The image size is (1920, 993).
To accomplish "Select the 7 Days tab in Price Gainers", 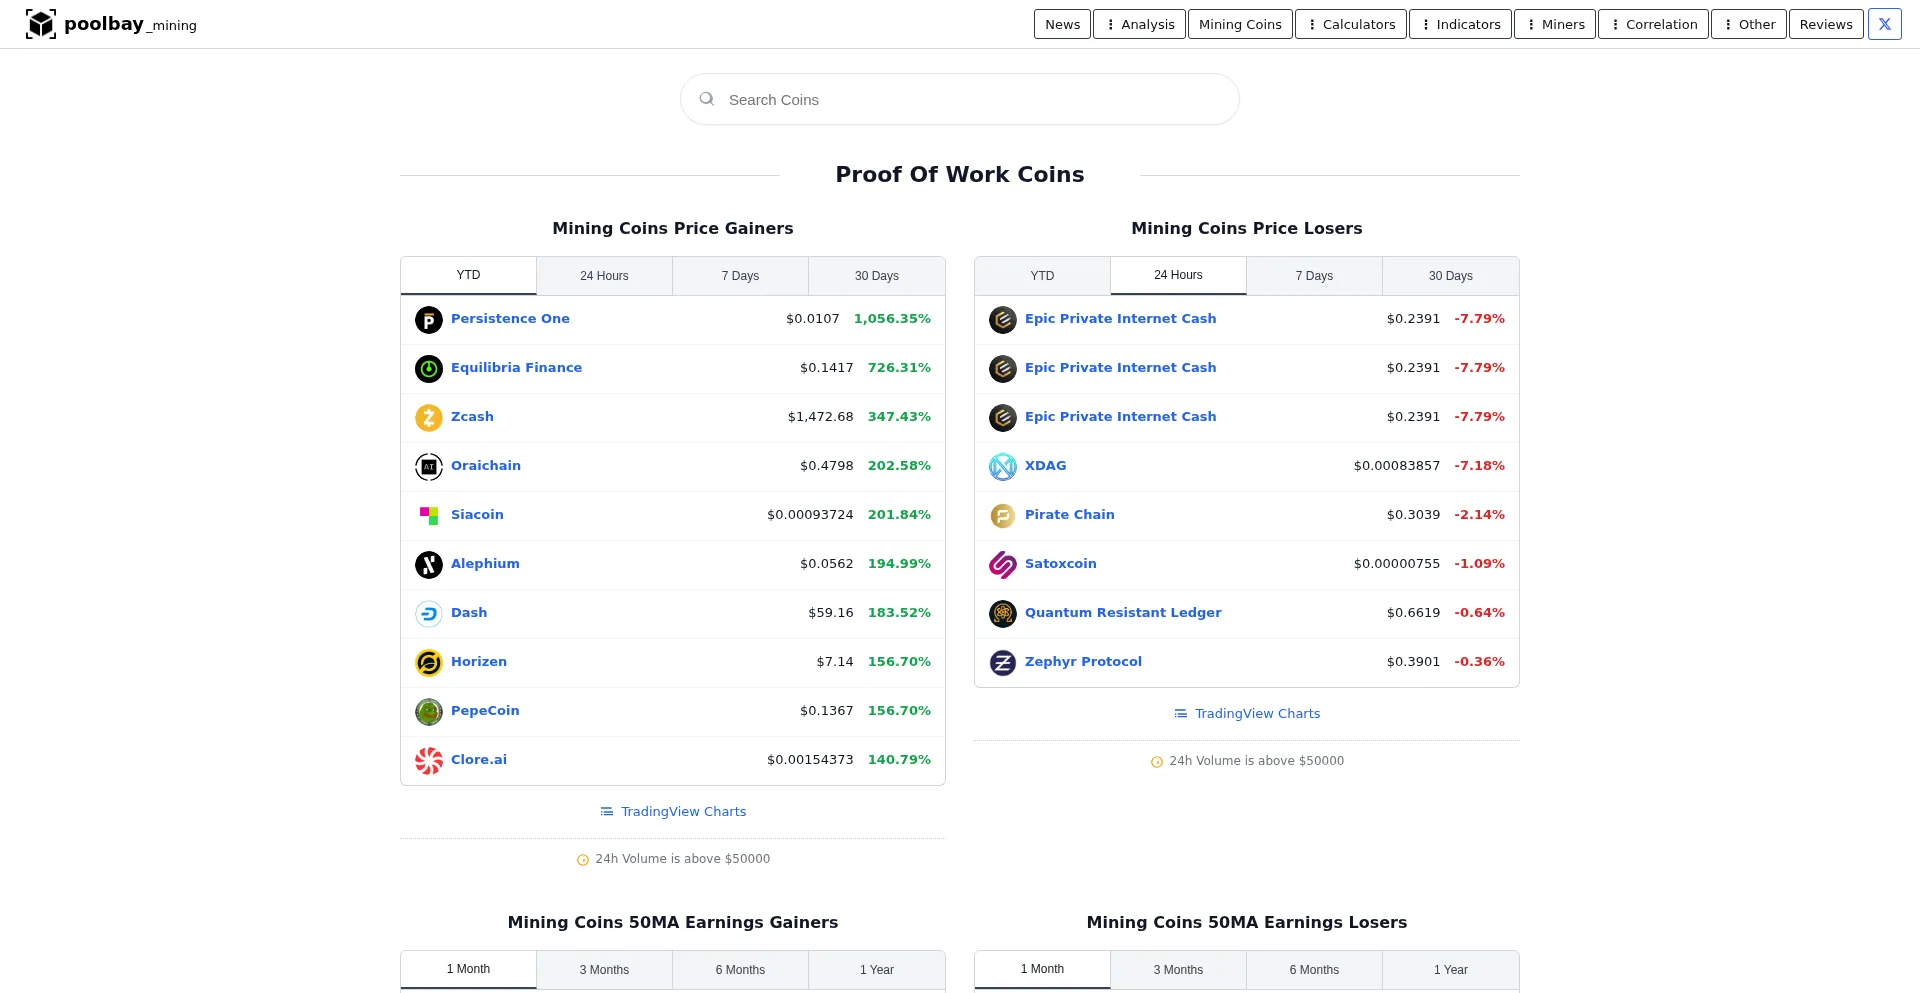I will (741, 276).
